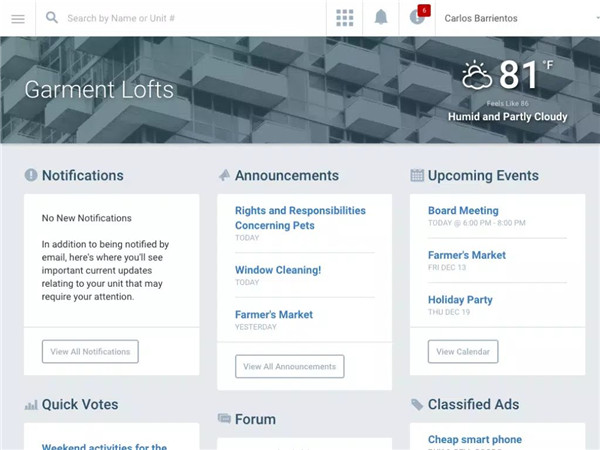Click the Forum chat bubble icon

point(224,419)
